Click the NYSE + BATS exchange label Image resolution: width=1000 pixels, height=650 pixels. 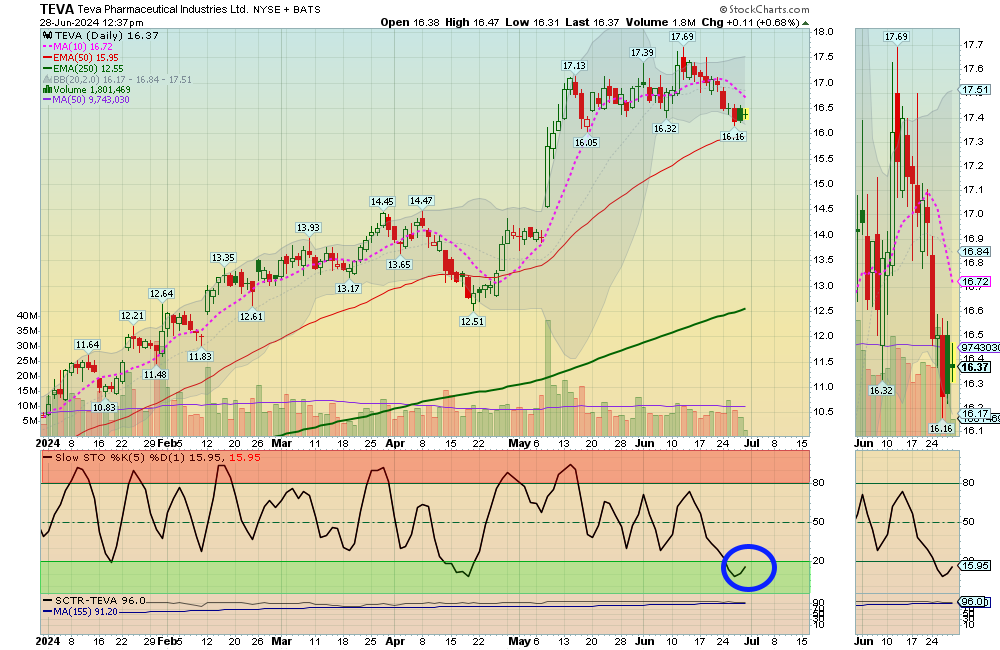(x=287, y=10)
